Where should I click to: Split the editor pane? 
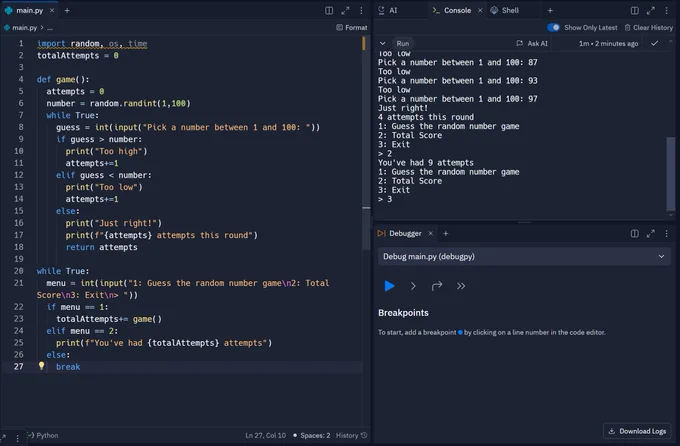coord(329,10)
